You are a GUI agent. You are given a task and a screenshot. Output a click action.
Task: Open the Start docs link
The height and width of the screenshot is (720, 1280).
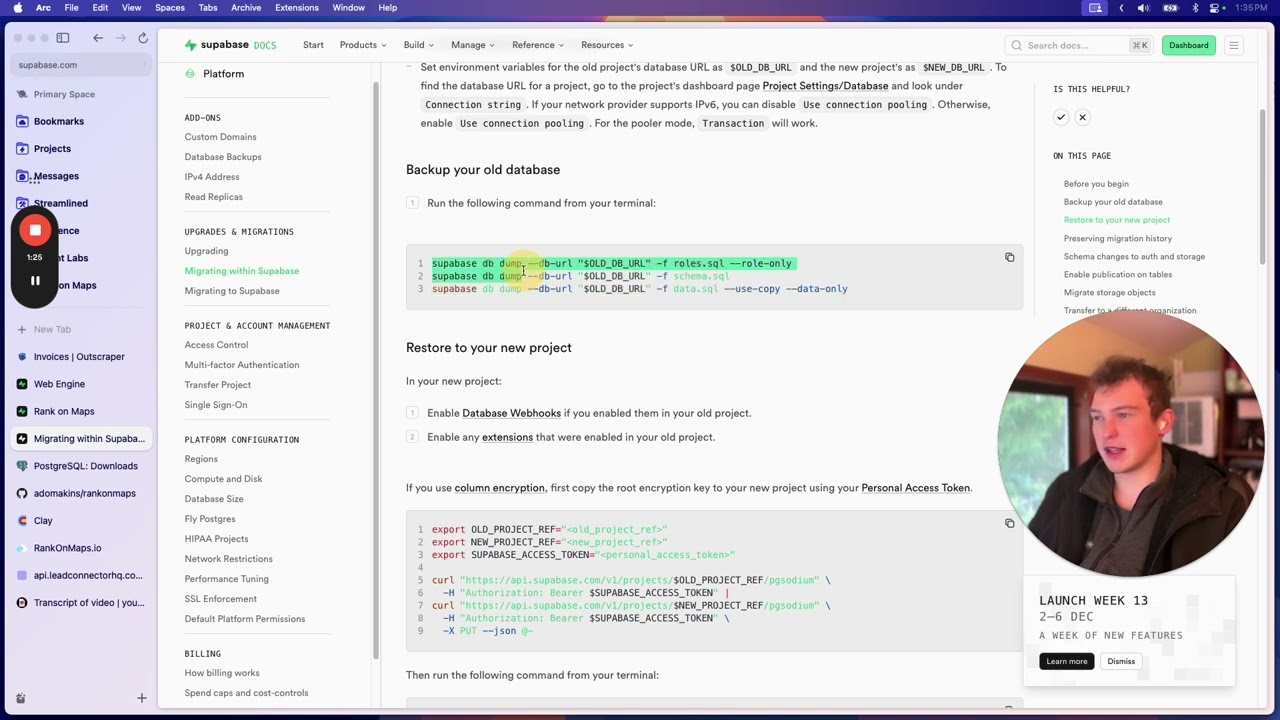313,45
